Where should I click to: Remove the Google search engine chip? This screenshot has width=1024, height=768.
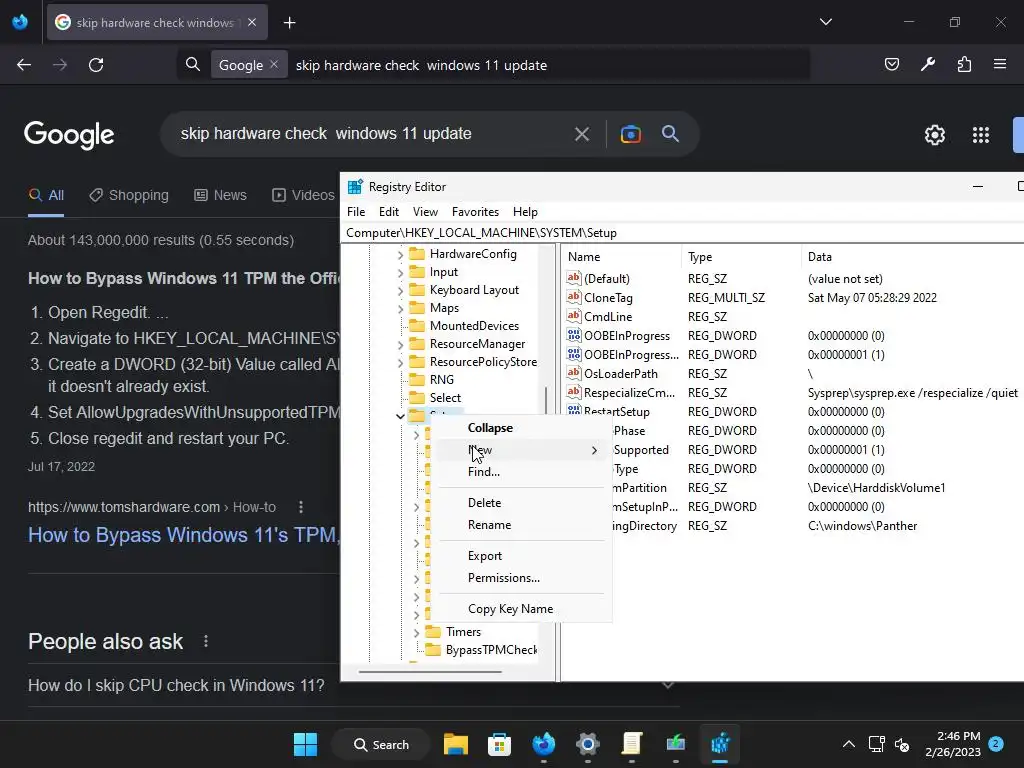[x=274, y=64]
